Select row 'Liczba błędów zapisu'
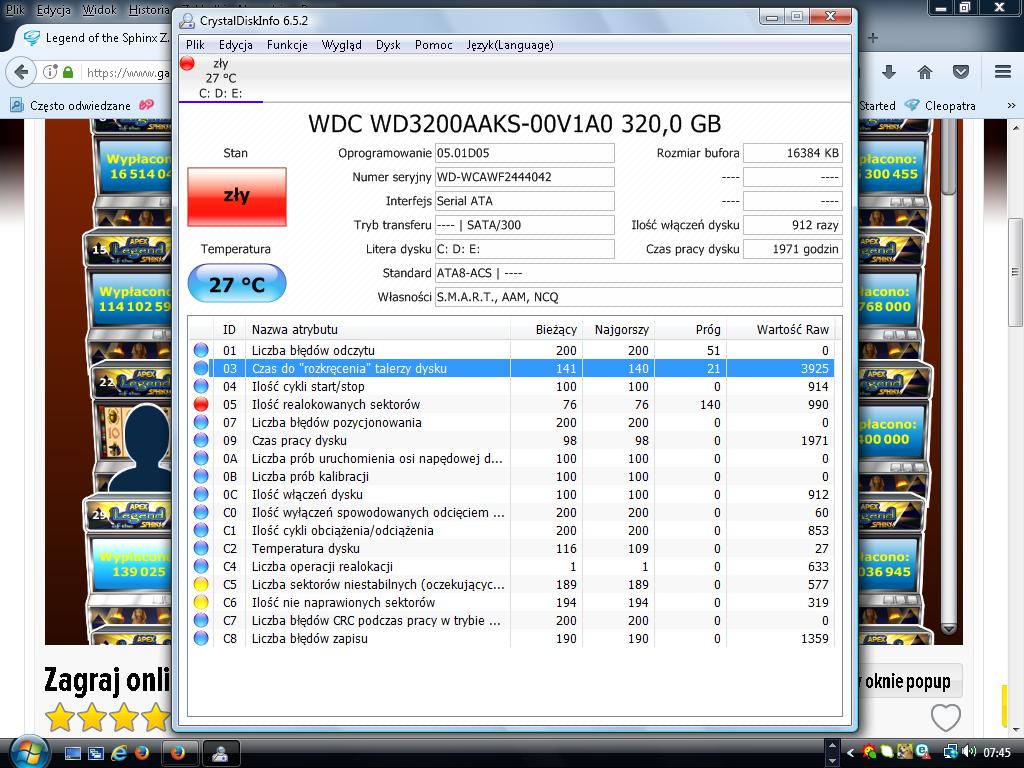 (511, 639)
